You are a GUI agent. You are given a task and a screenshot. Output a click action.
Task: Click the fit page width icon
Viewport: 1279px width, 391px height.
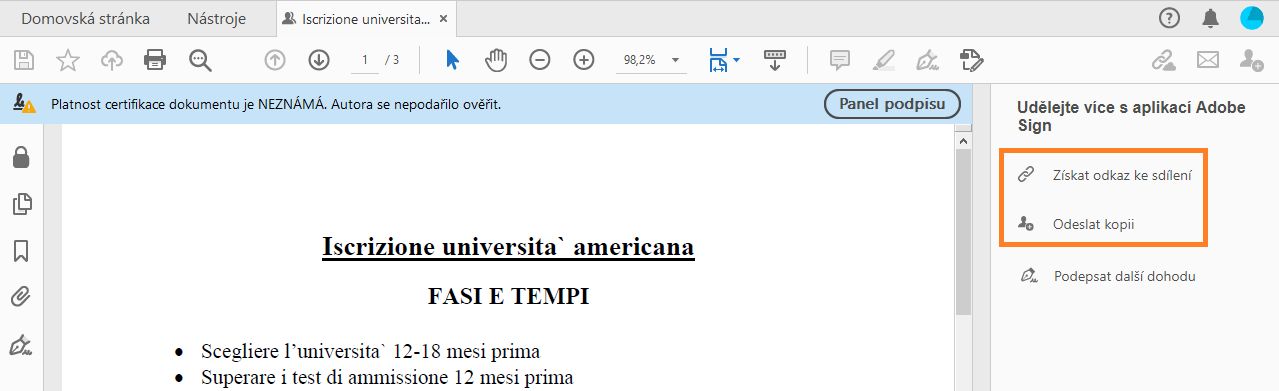(x=718, y=60)
